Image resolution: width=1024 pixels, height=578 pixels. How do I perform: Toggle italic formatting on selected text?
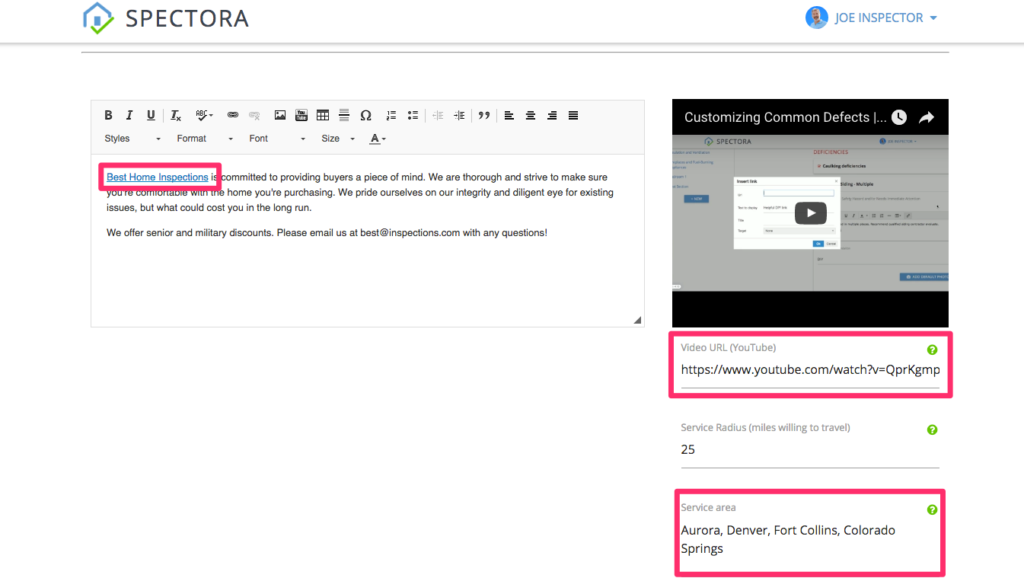(128, 115)
